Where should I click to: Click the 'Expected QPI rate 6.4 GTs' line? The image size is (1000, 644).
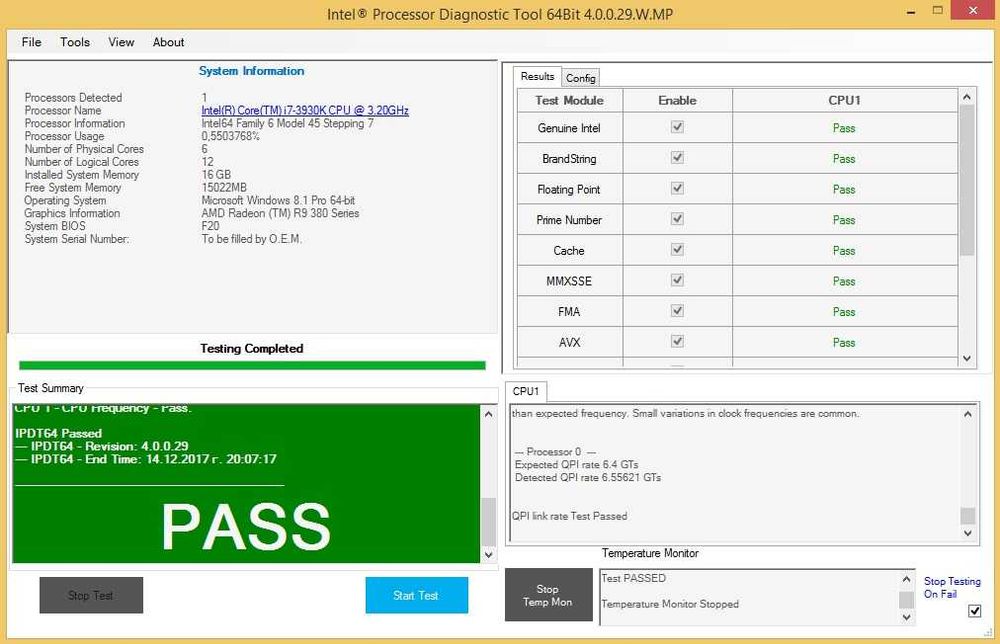(x=577, y=464)
